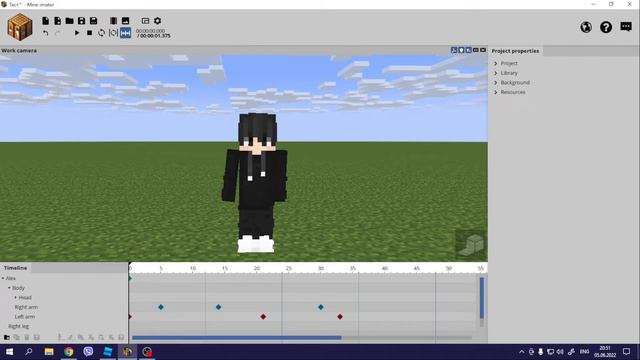Viewport: 640px width, 360px height.
Task: Click the Save As floppy icon
Action: [93, 21]
